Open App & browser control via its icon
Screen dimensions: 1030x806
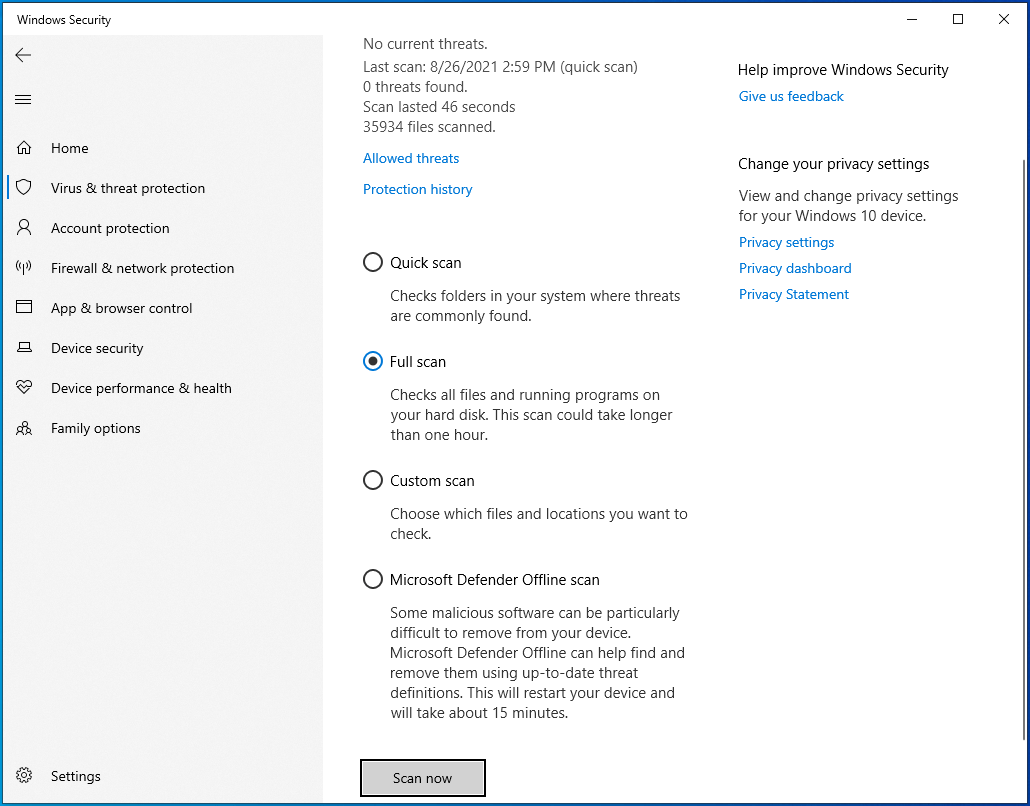coord(24,307)
